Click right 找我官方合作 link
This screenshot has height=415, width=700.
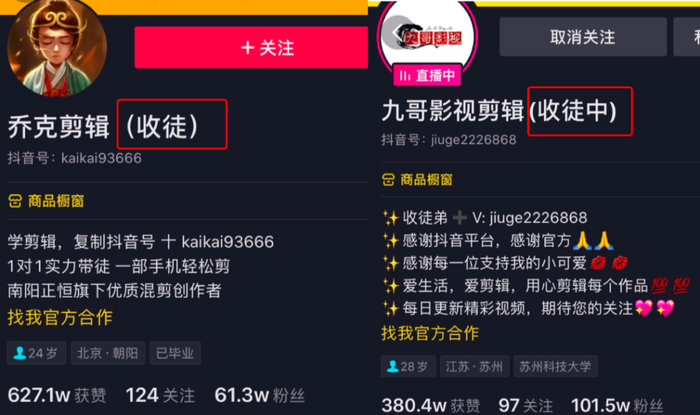click(430, 333)
